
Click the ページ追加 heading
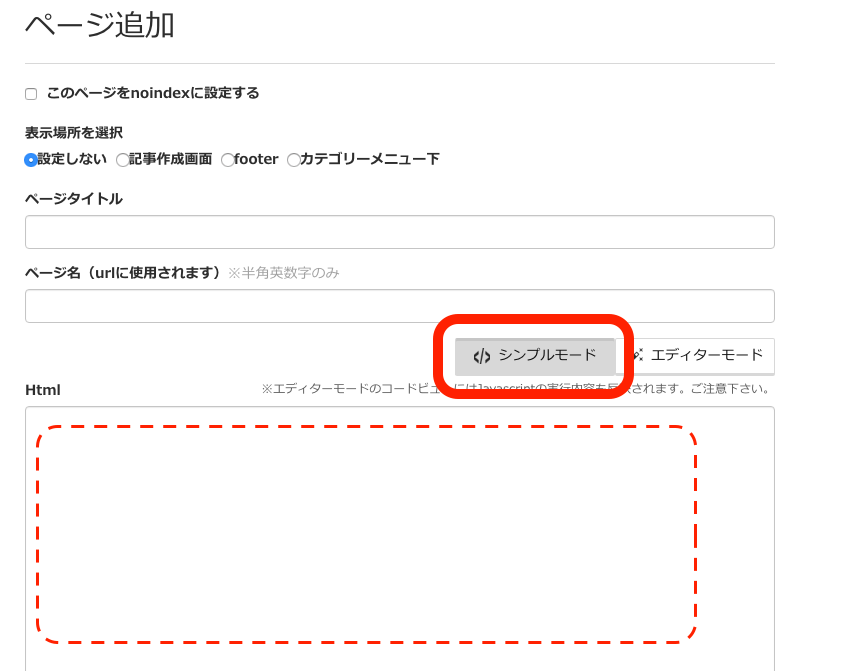(100, 25)
